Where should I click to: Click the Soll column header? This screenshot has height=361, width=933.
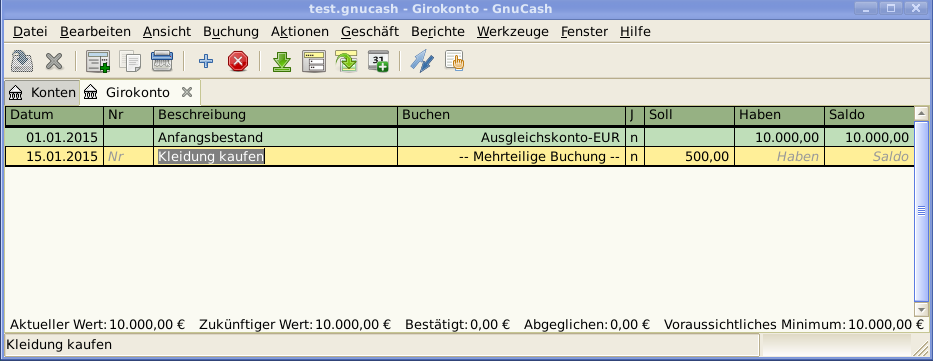coord(689,115)
